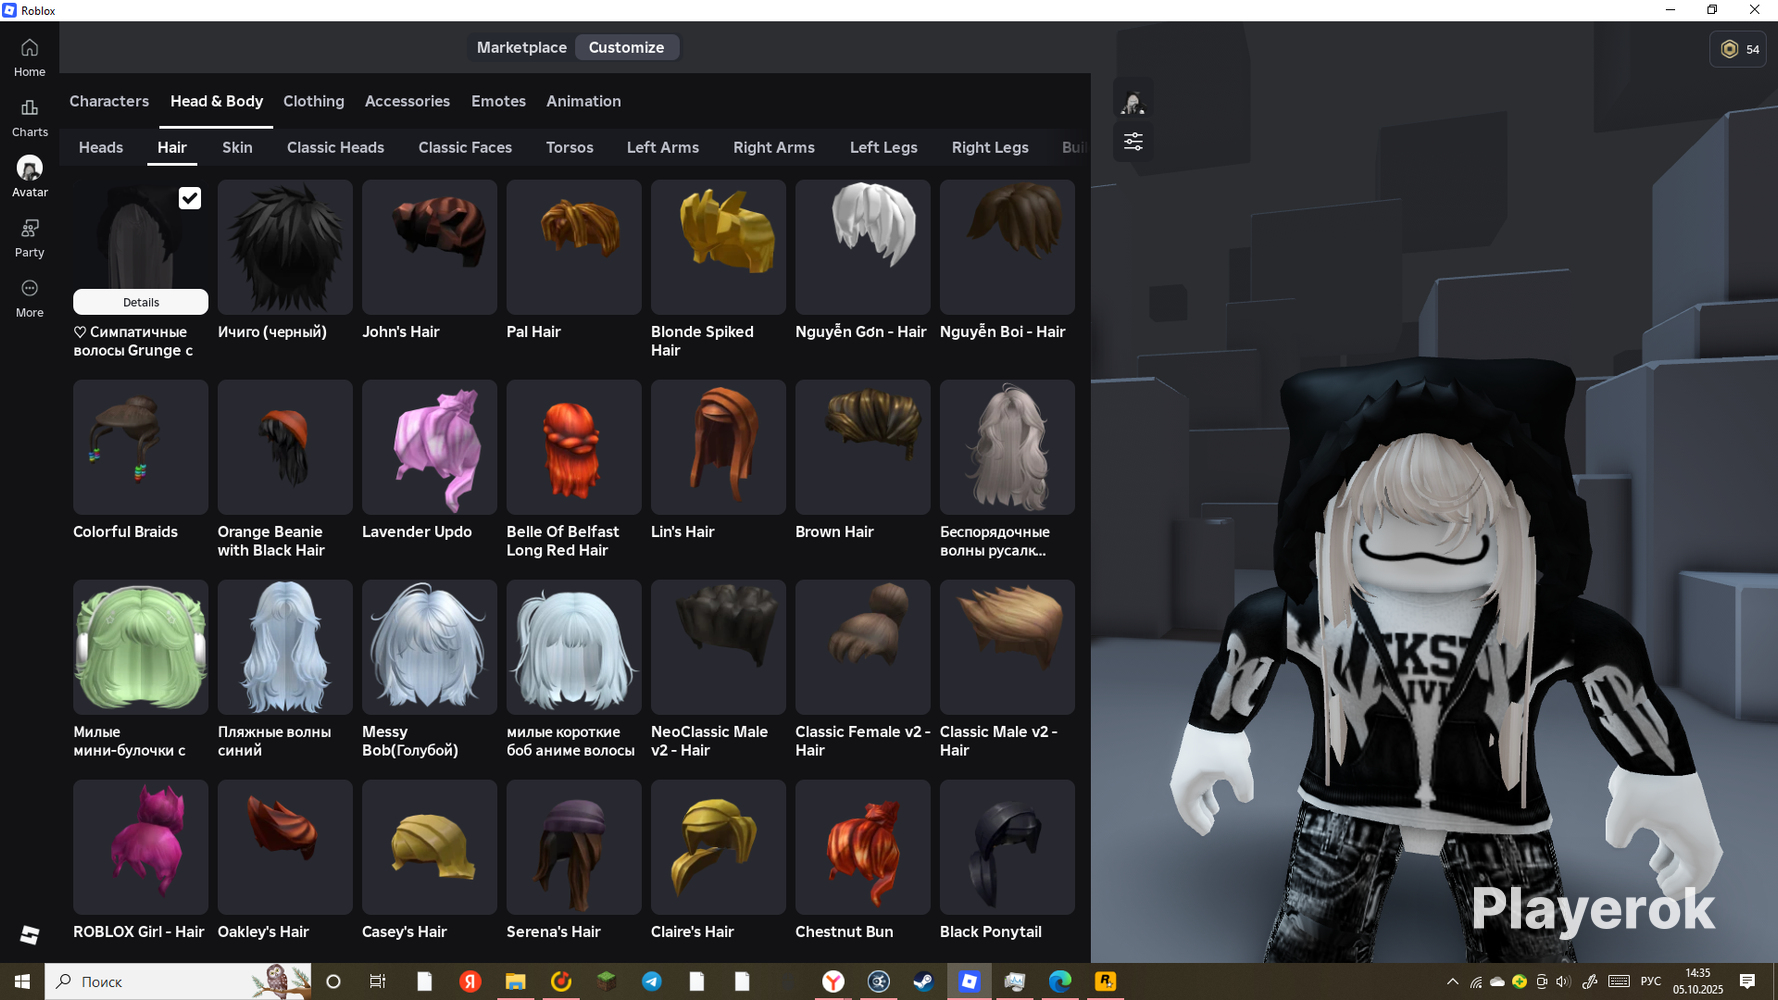Screen dimensions: 1778x1000
Task: Open File Explorer from the taskbar
Action: [515, 982]
